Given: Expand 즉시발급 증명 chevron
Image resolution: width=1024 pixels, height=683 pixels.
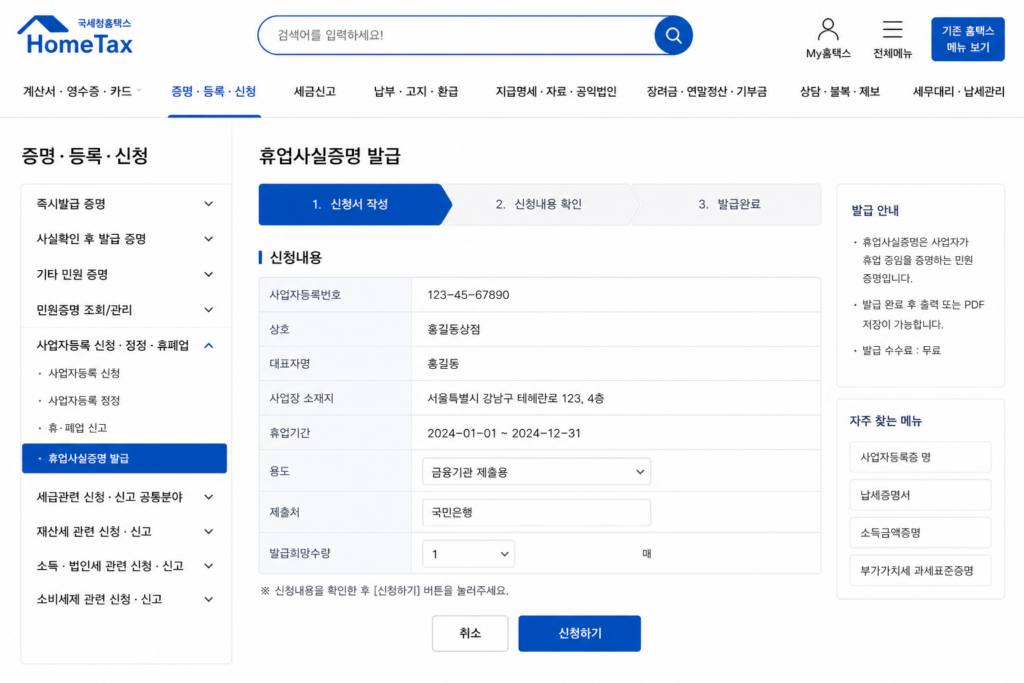Looking at the screenshot, I should [x=208, y=204].
